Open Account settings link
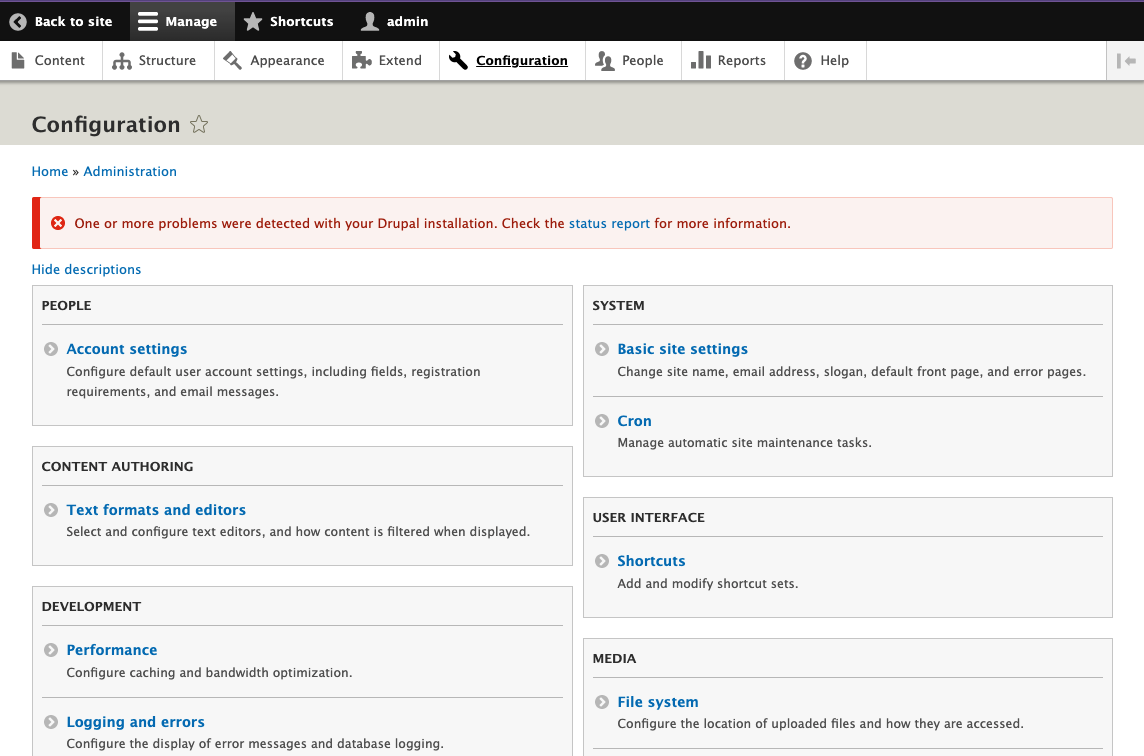The height and width of the screenshot is (756, 1144). click(x=127, y=349)
